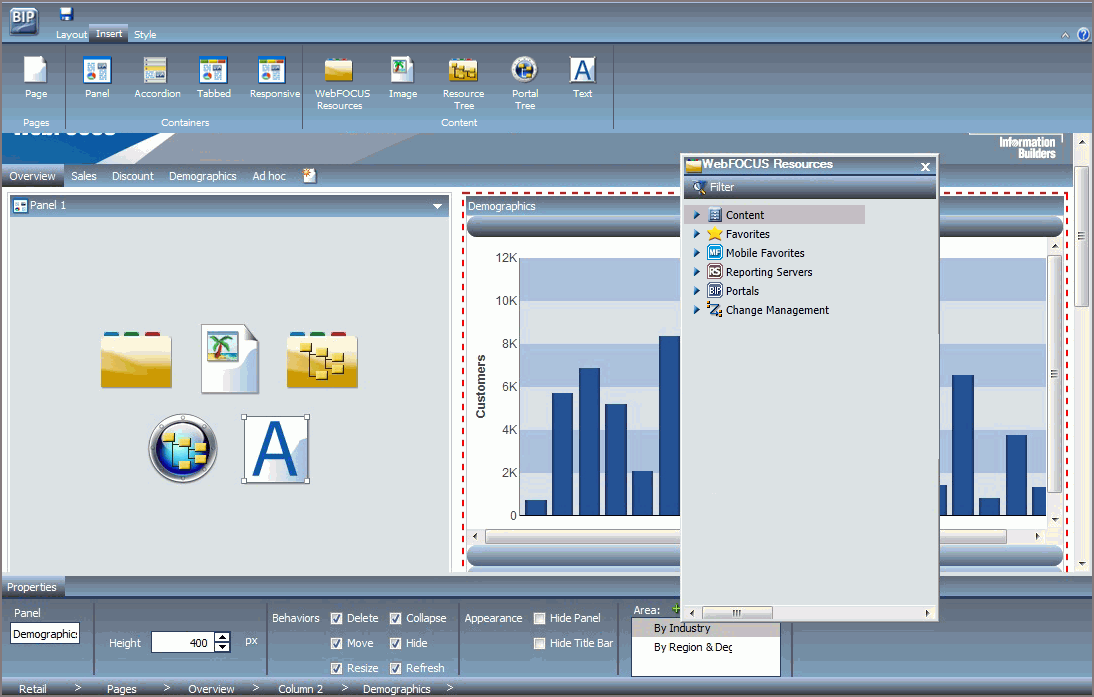Click the Mobile Favorites MF icon

point(714,253)
